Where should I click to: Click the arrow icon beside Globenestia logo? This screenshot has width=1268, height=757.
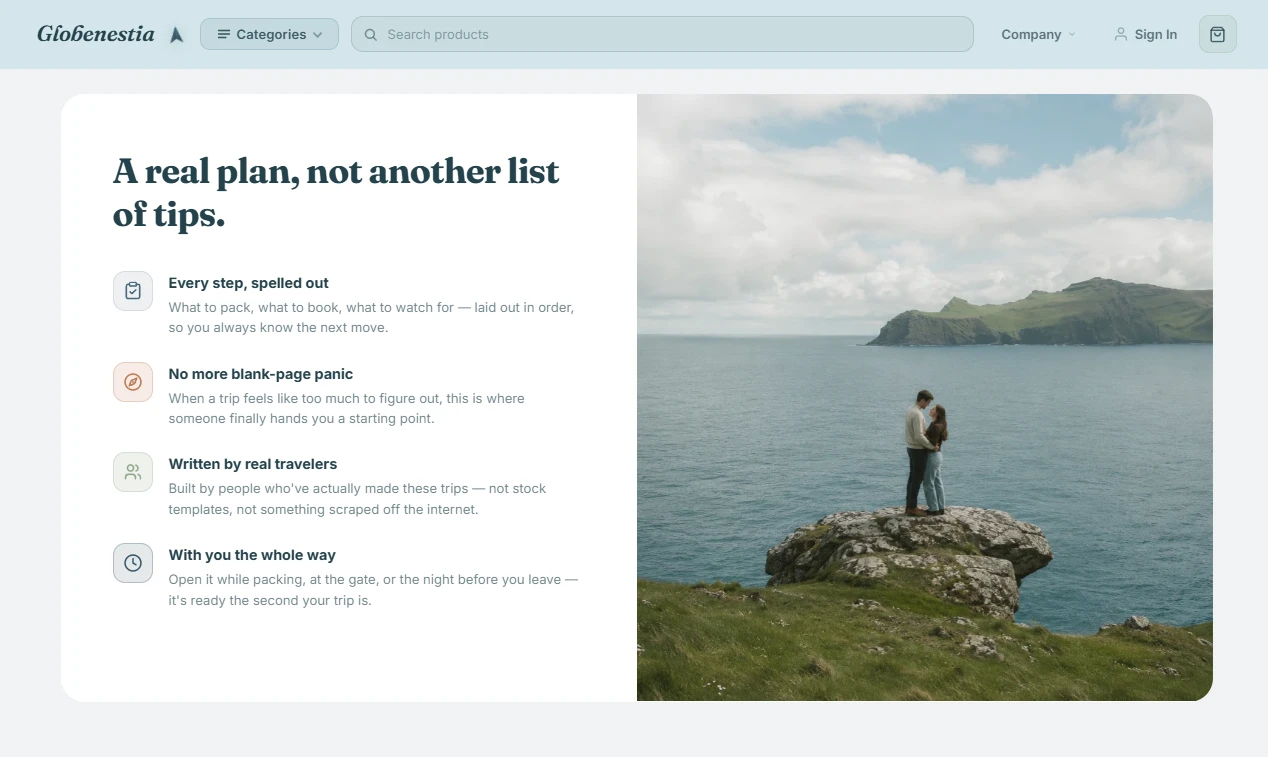(x=177, y=35)
